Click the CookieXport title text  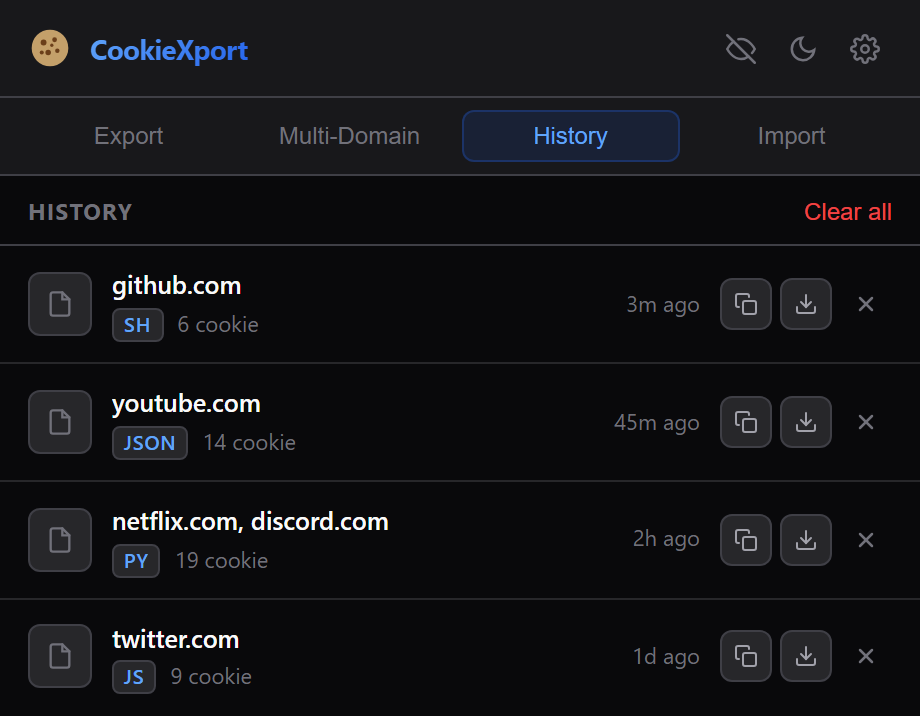tap(169, 50)
